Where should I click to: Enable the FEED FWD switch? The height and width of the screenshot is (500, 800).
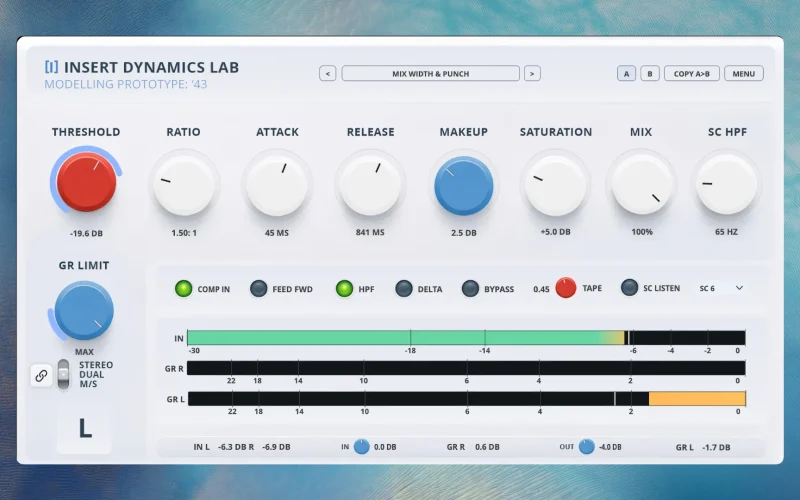pyautogui.click(x=259, y=289)
